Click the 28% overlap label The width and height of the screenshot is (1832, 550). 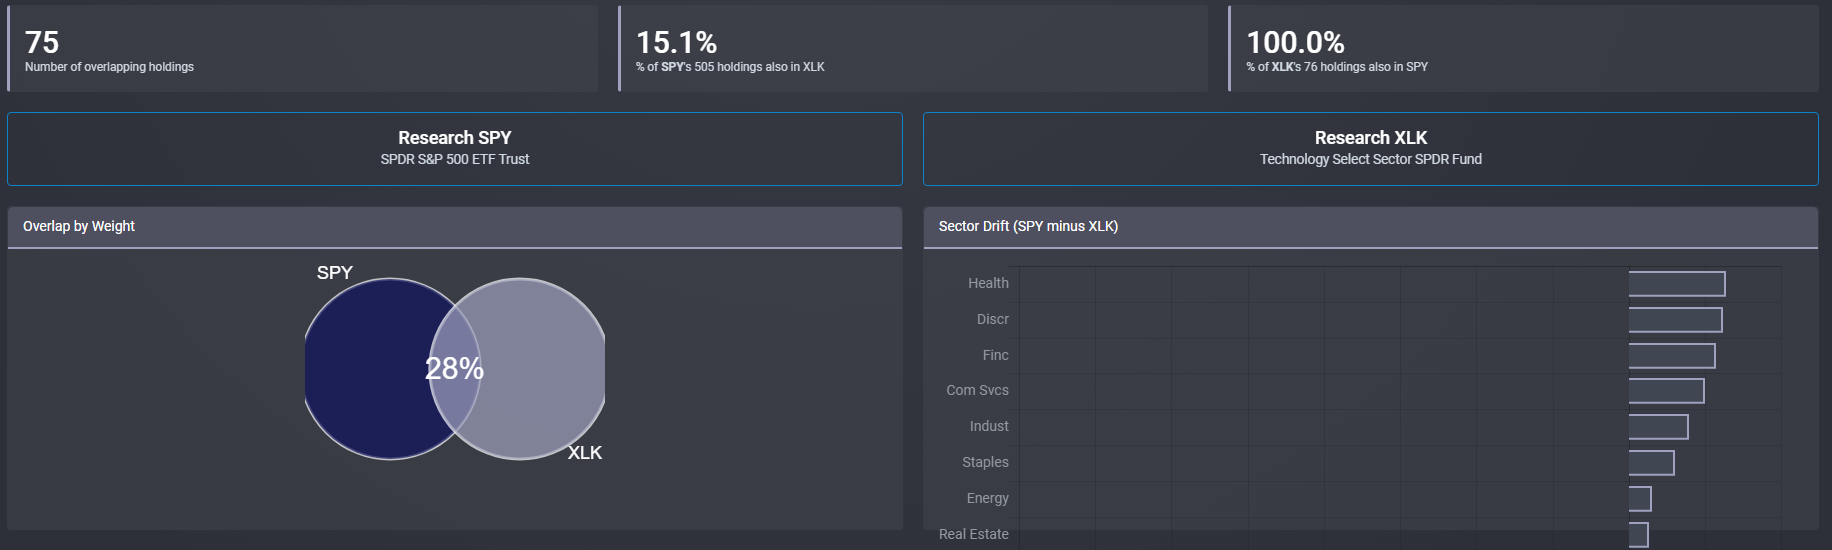[x=455, y=369]
